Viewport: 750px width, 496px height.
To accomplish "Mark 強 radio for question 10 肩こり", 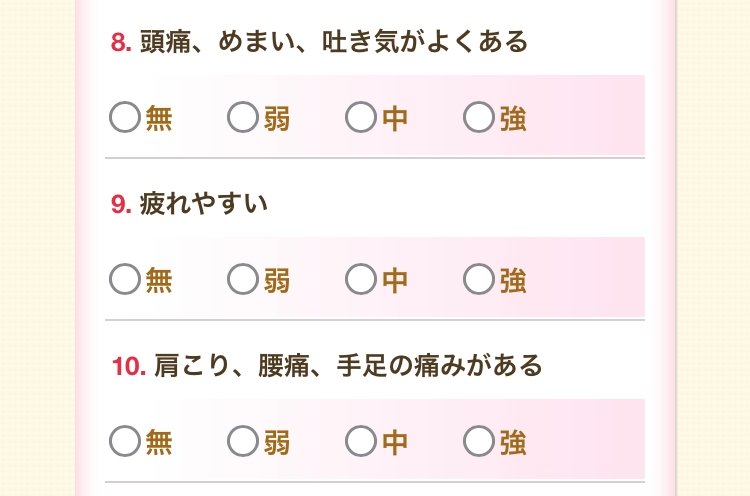I will 479,441.
